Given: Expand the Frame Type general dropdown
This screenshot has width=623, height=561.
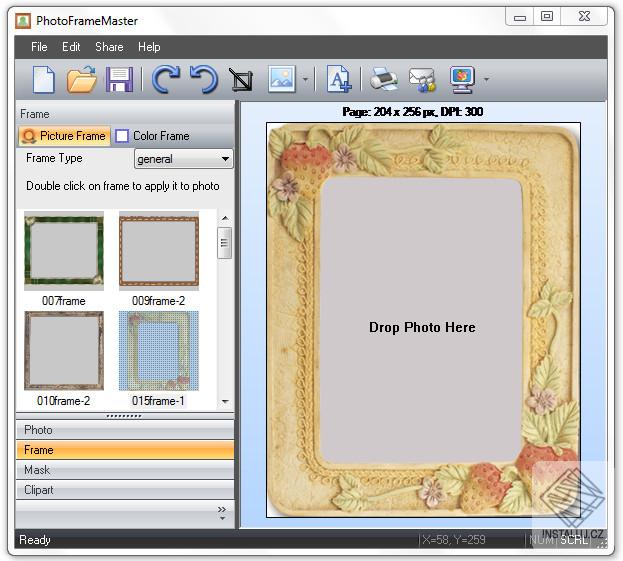Looking at the screenshot, I should click(183, 159).
